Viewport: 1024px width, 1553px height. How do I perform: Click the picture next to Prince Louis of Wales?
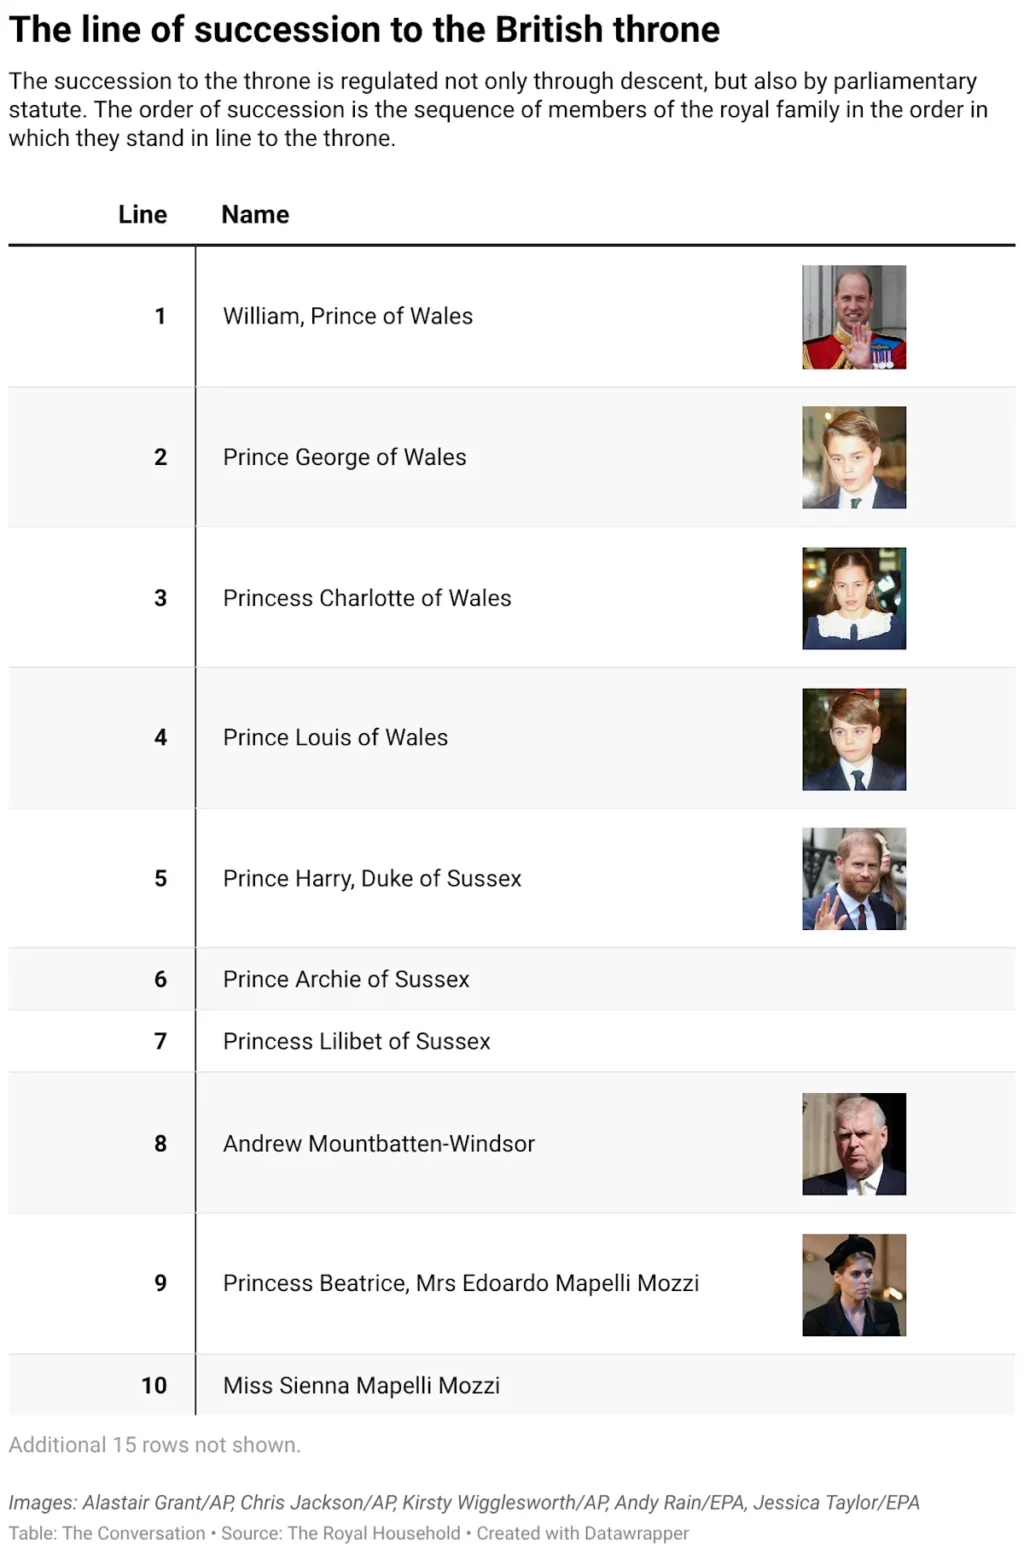pyautogui.click(x=854, y=739)
